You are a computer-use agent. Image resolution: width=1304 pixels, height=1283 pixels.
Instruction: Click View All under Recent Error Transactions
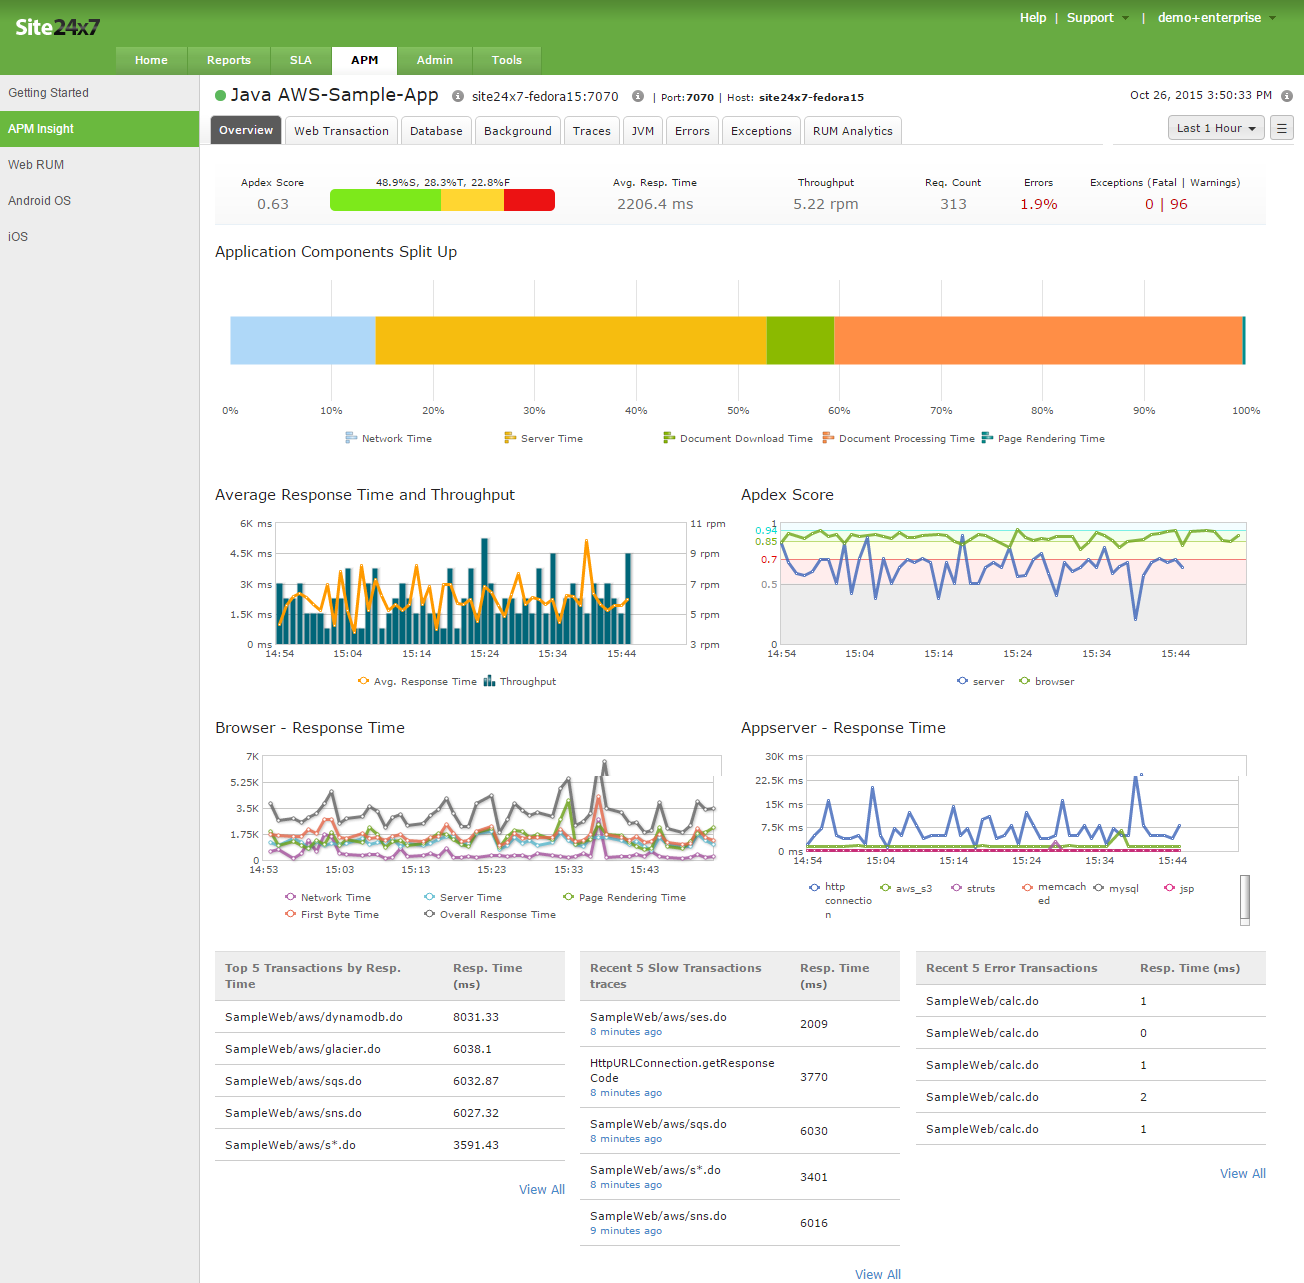coord(1242,1173)
